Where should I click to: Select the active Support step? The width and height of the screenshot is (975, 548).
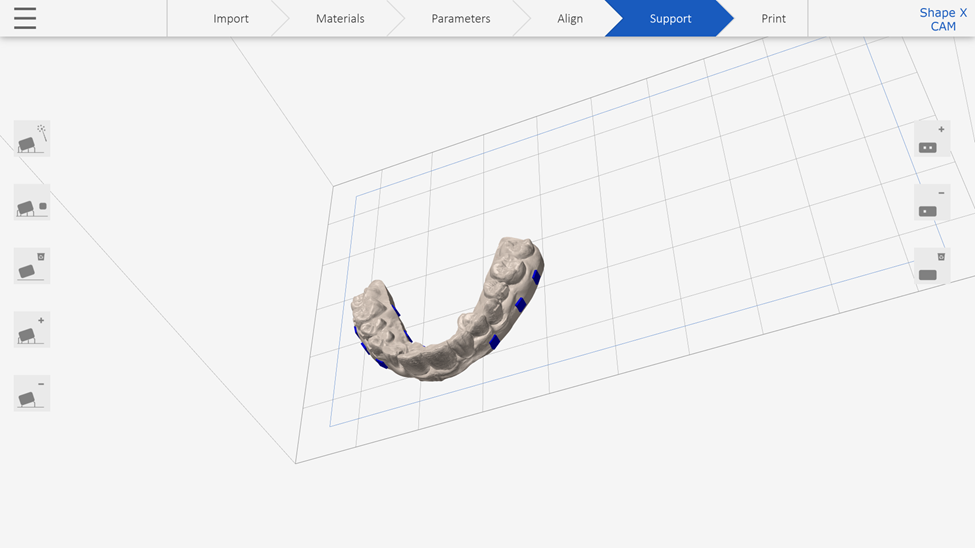[x=670, y=19]
